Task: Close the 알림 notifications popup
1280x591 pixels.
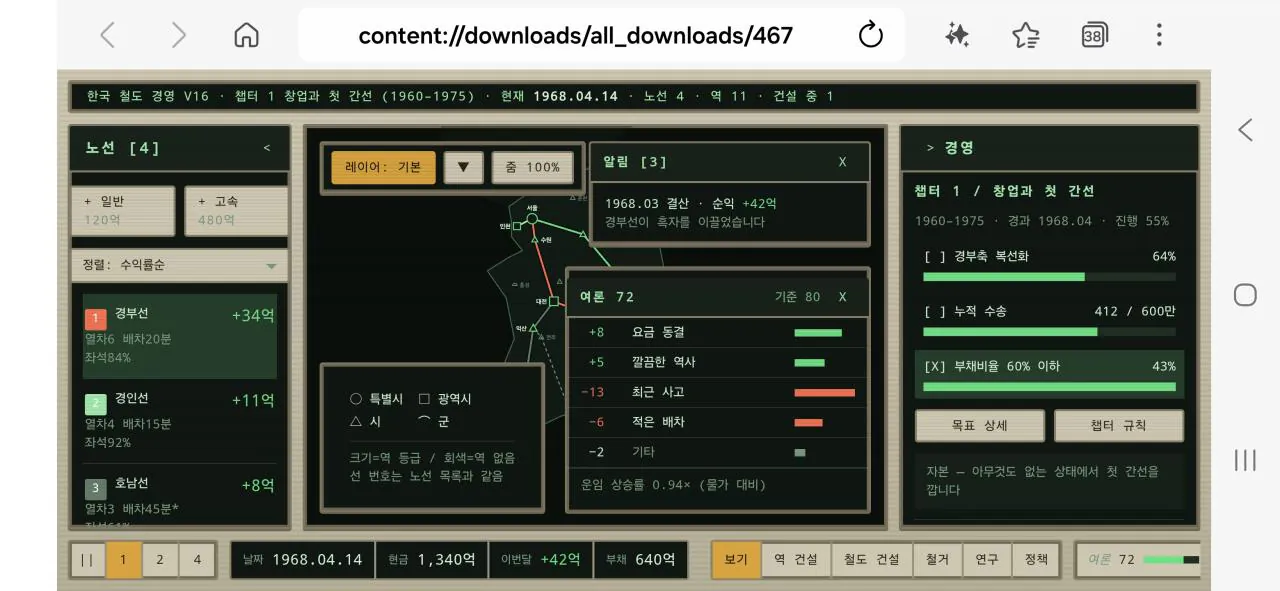Action: point(842,162)
